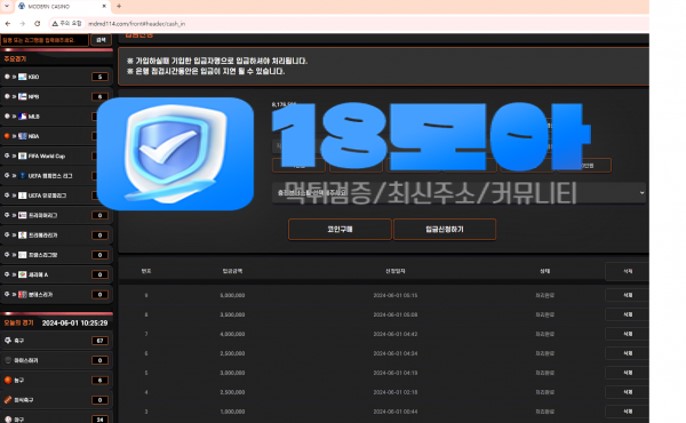
Task: Click the basketball icon beside 농구 in today's matches
Action: [x=8, y=380]
